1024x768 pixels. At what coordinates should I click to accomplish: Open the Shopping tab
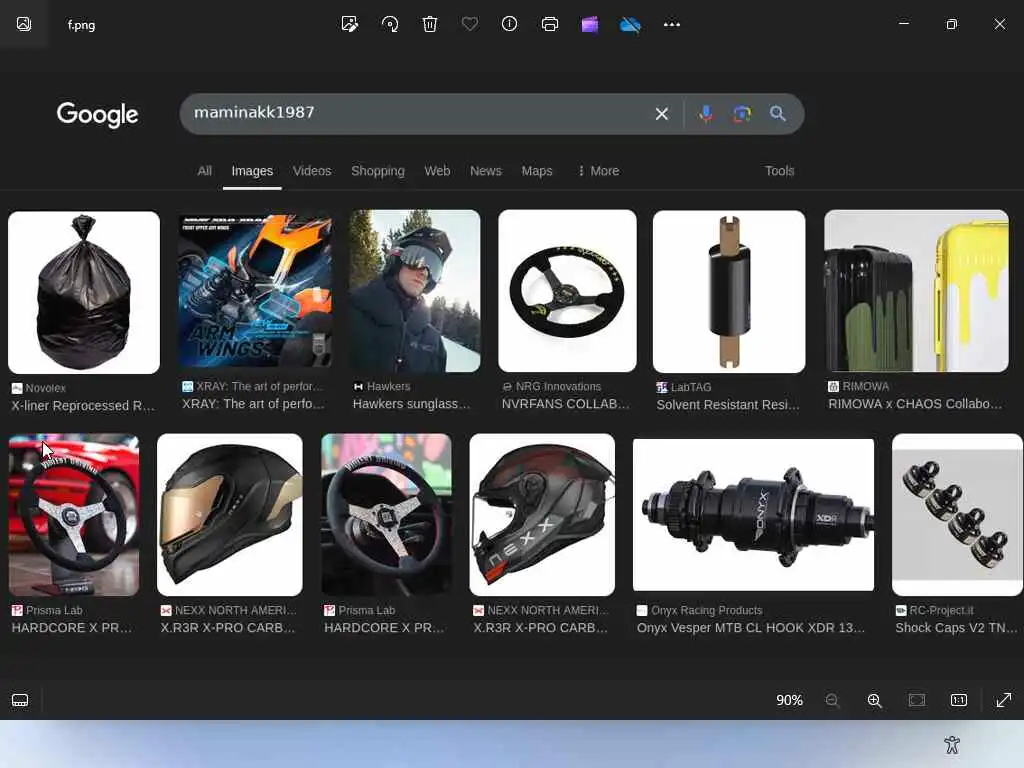tap(377, 171)
